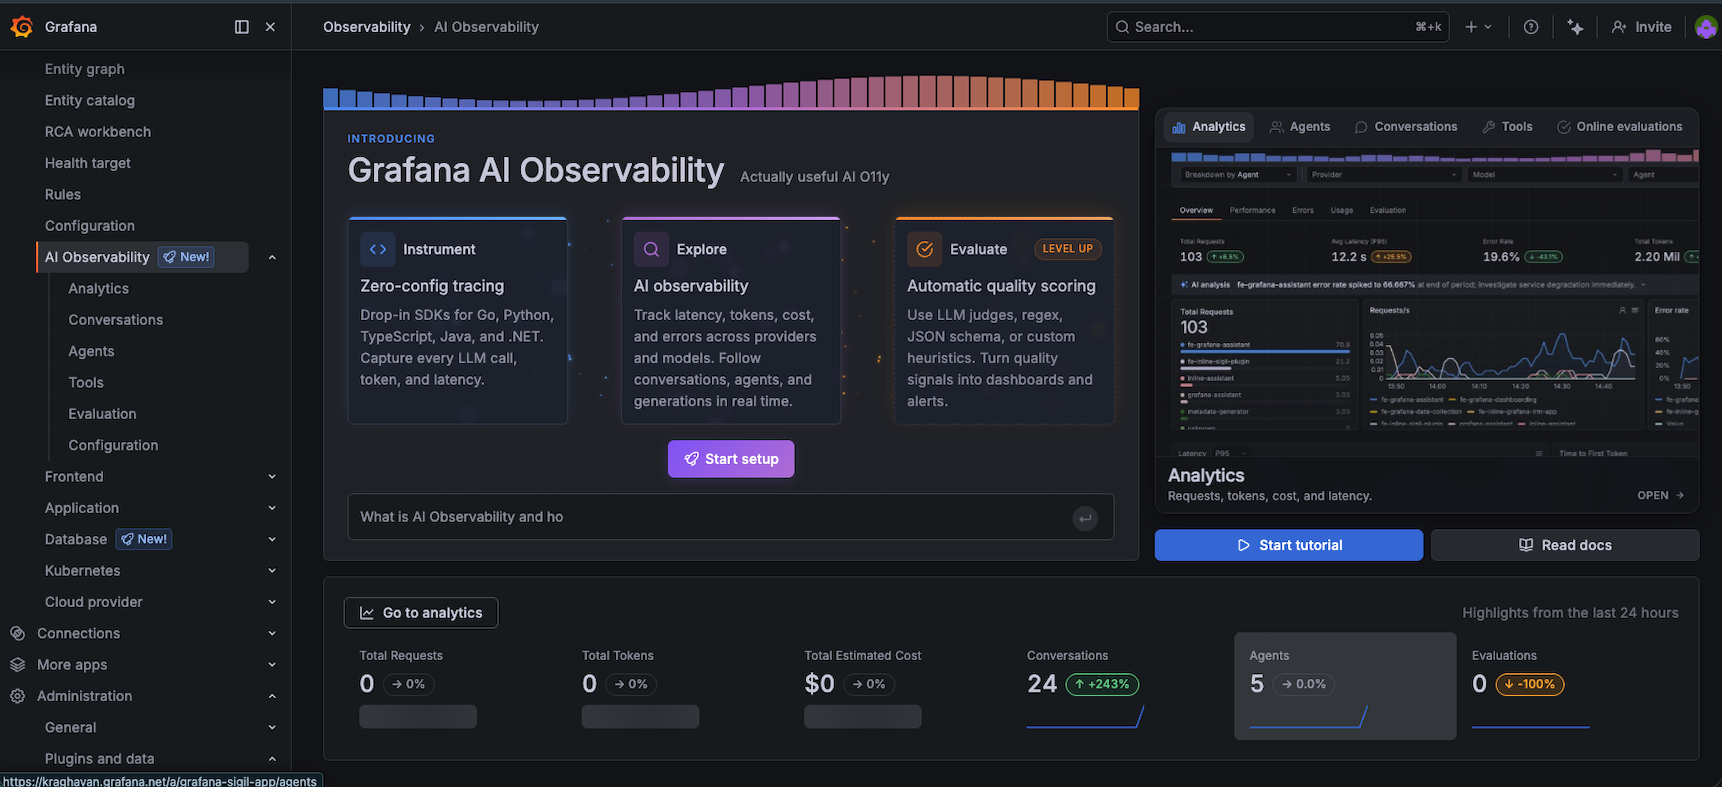The width and height of the screenshot is (1722, 787).
Task: Open the Conversations highlight card
Action: (x=1123, y=686)
